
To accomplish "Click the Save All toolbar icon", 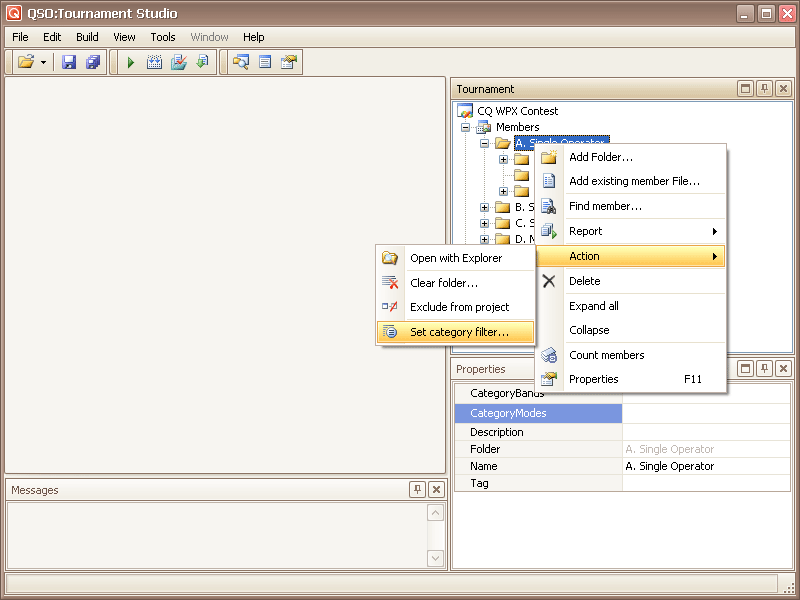I will pyautogui.click(x=93, y=62).
